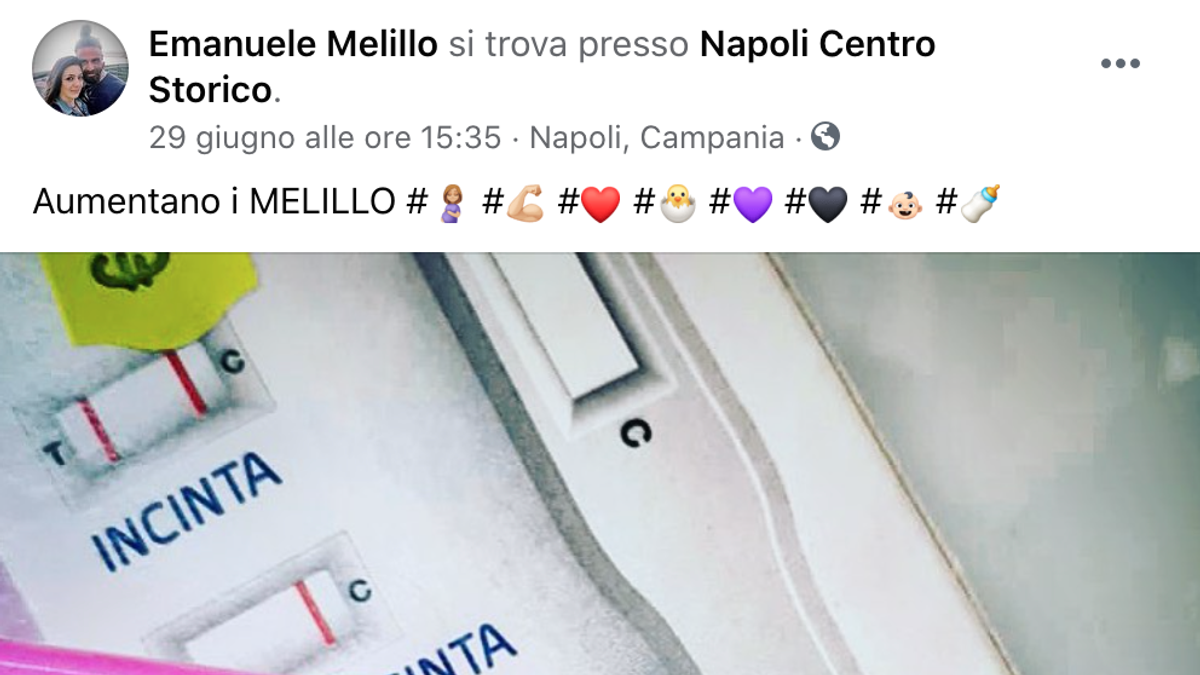Click the flexed biceps emoji hashtag
Viewport: 1200px width, 675px height.
513,203
